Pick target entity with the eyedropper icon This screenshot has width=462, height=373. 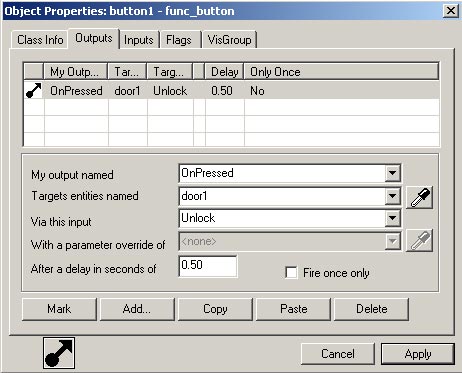[419, 198]
